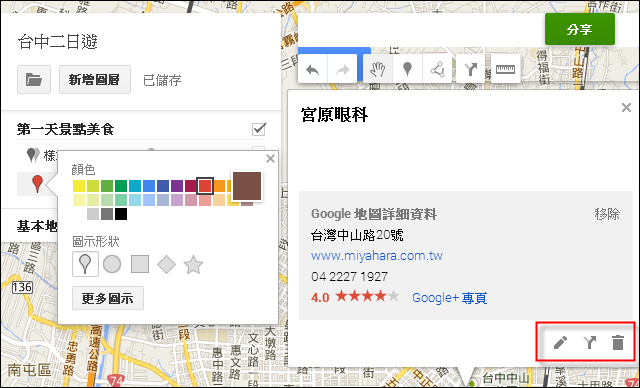Image resolution: width=640 pixels, height=388 pixels.
Task: Delete the place with the trash icon
Action: pos(618,342)
